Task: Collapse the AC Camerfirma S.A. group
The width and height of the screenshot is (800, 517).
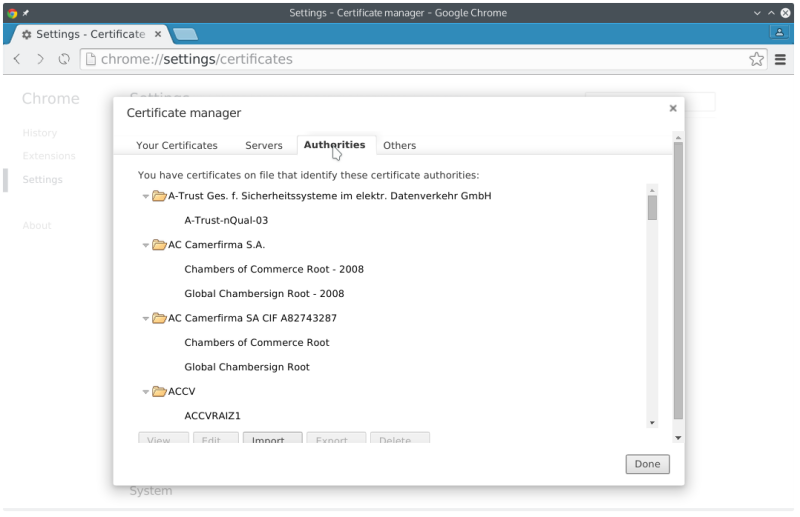Action: click(x=146, y=245)
